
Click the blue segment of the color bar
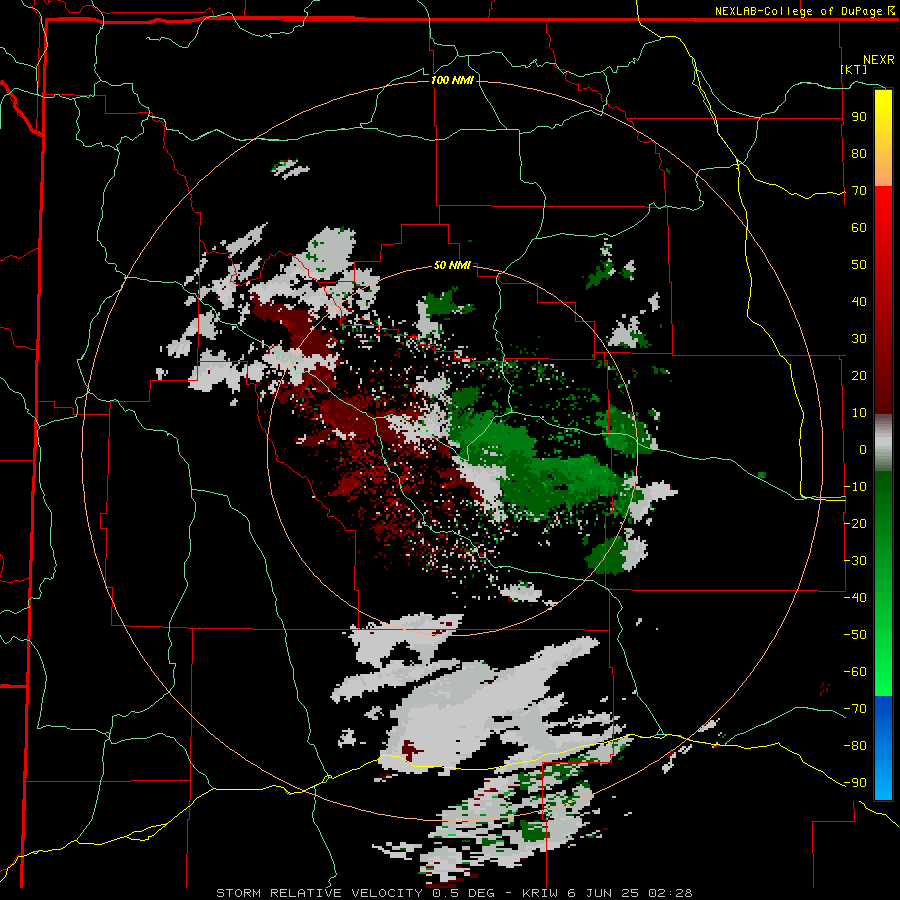click(883, 748)
